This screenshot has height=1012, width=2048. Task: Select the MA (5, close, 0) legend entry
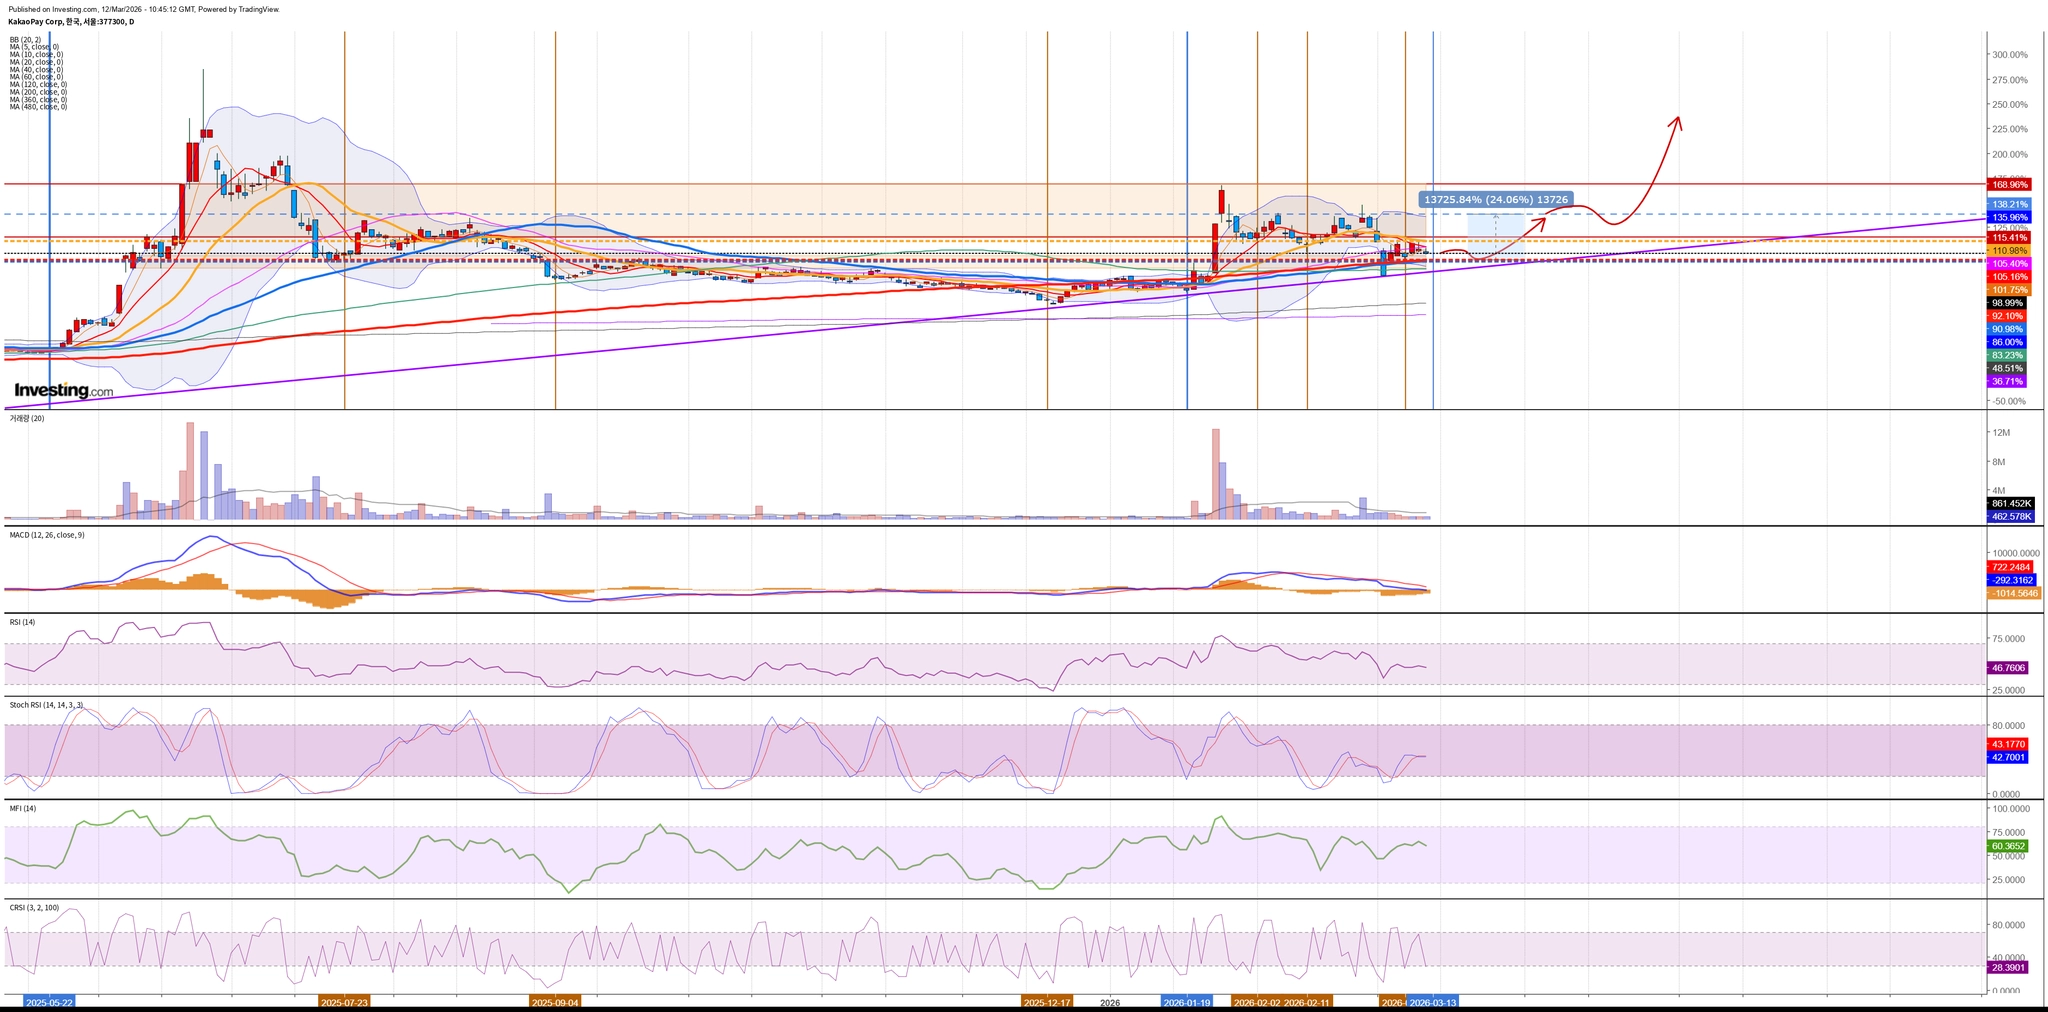[x=34, y=47]
